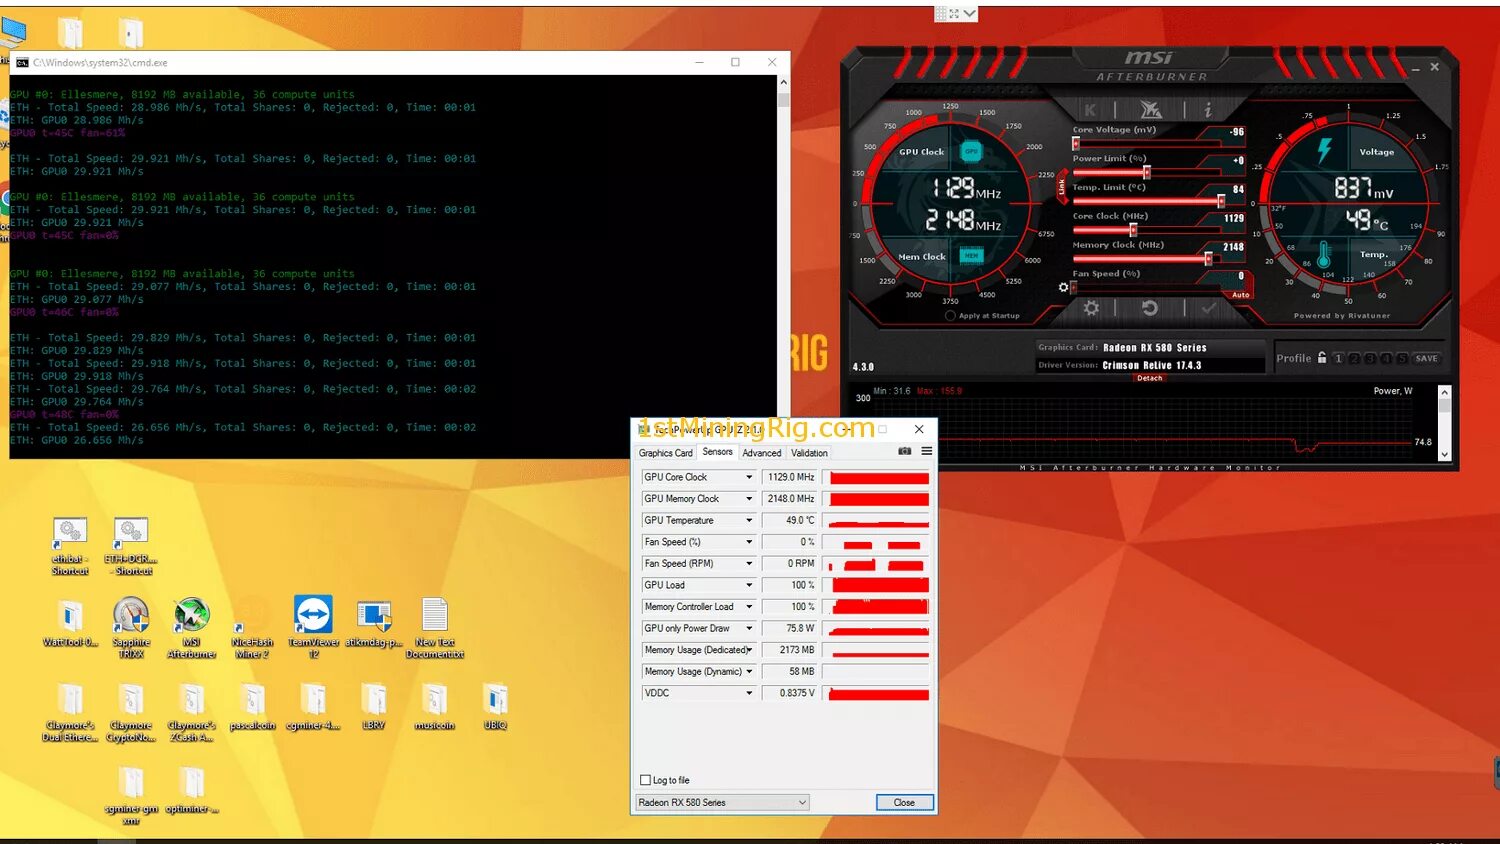Viewport: 1500px width, 844px height.
Task: Open the Sapphire TRIXX desktop icon
Action: (131, 628)
